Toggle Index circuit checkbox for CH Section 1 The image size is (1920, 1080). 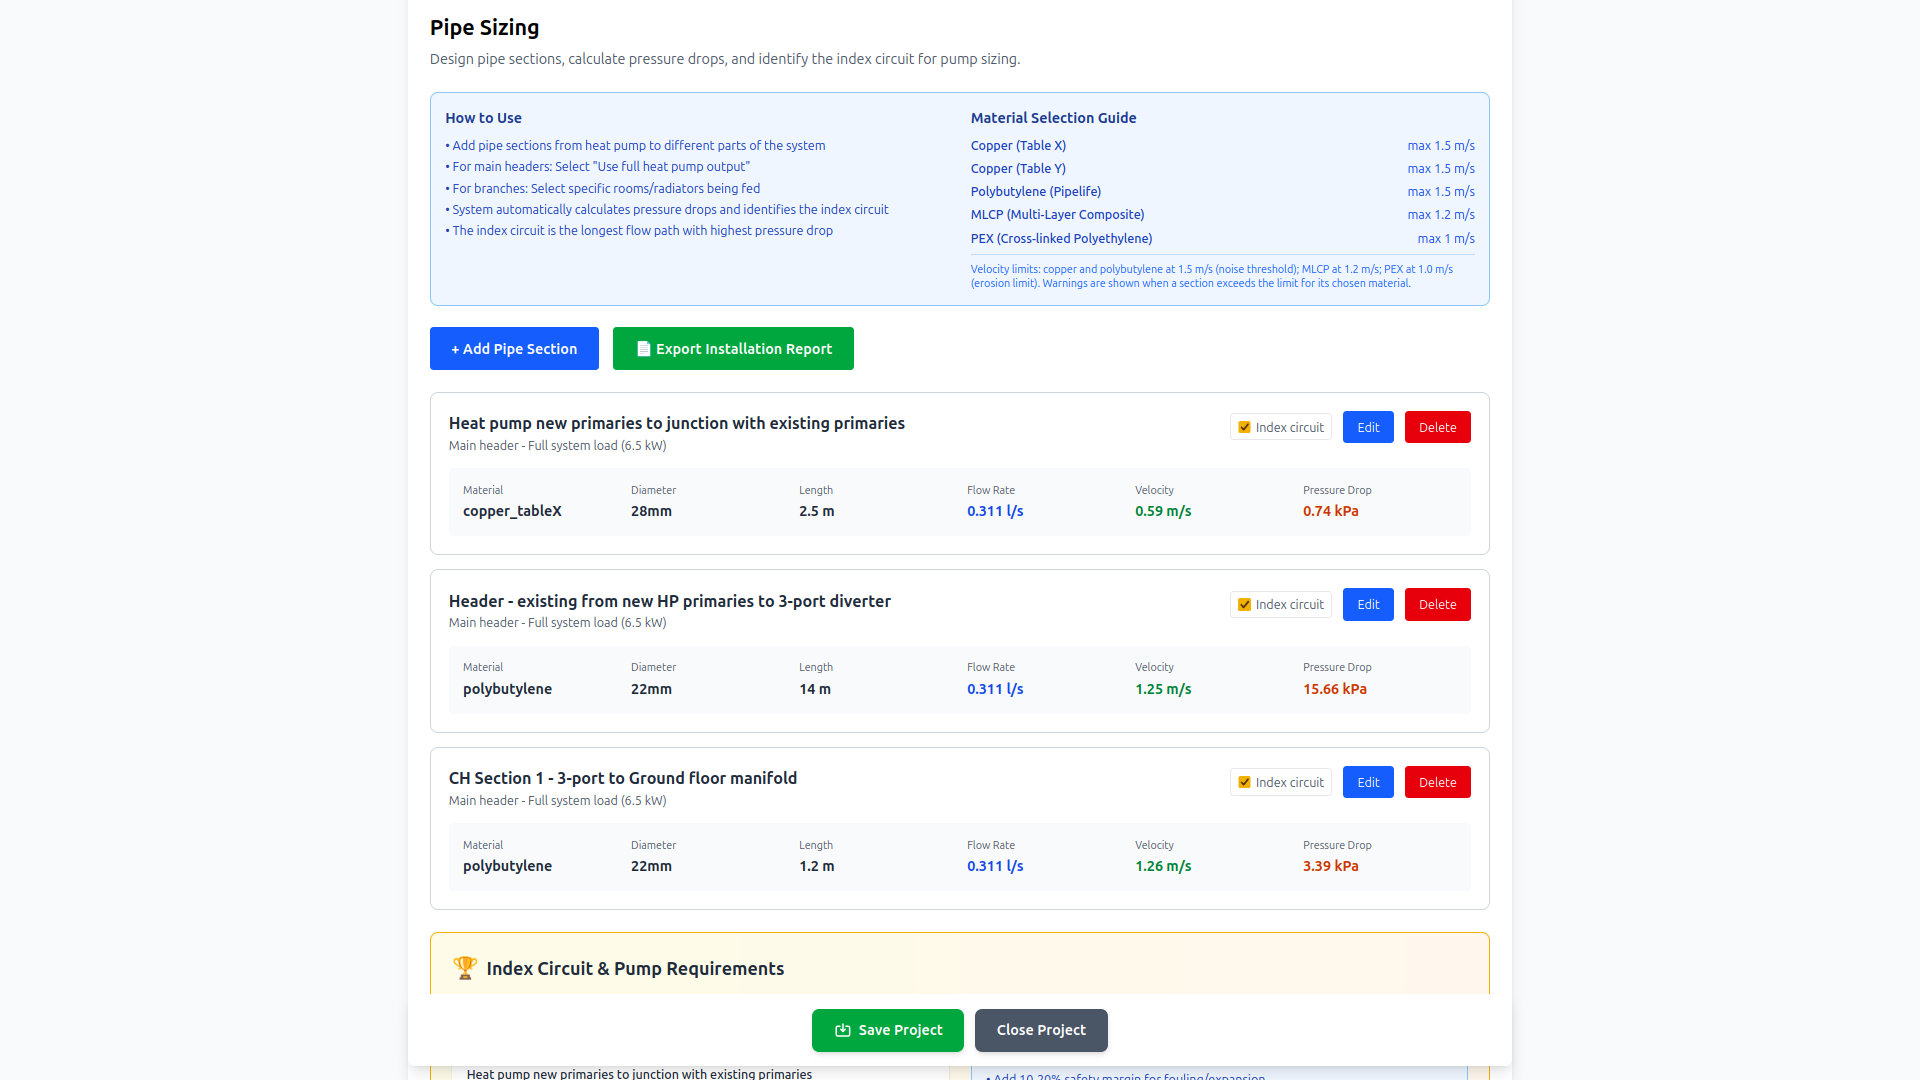(x=1244, y=782)
